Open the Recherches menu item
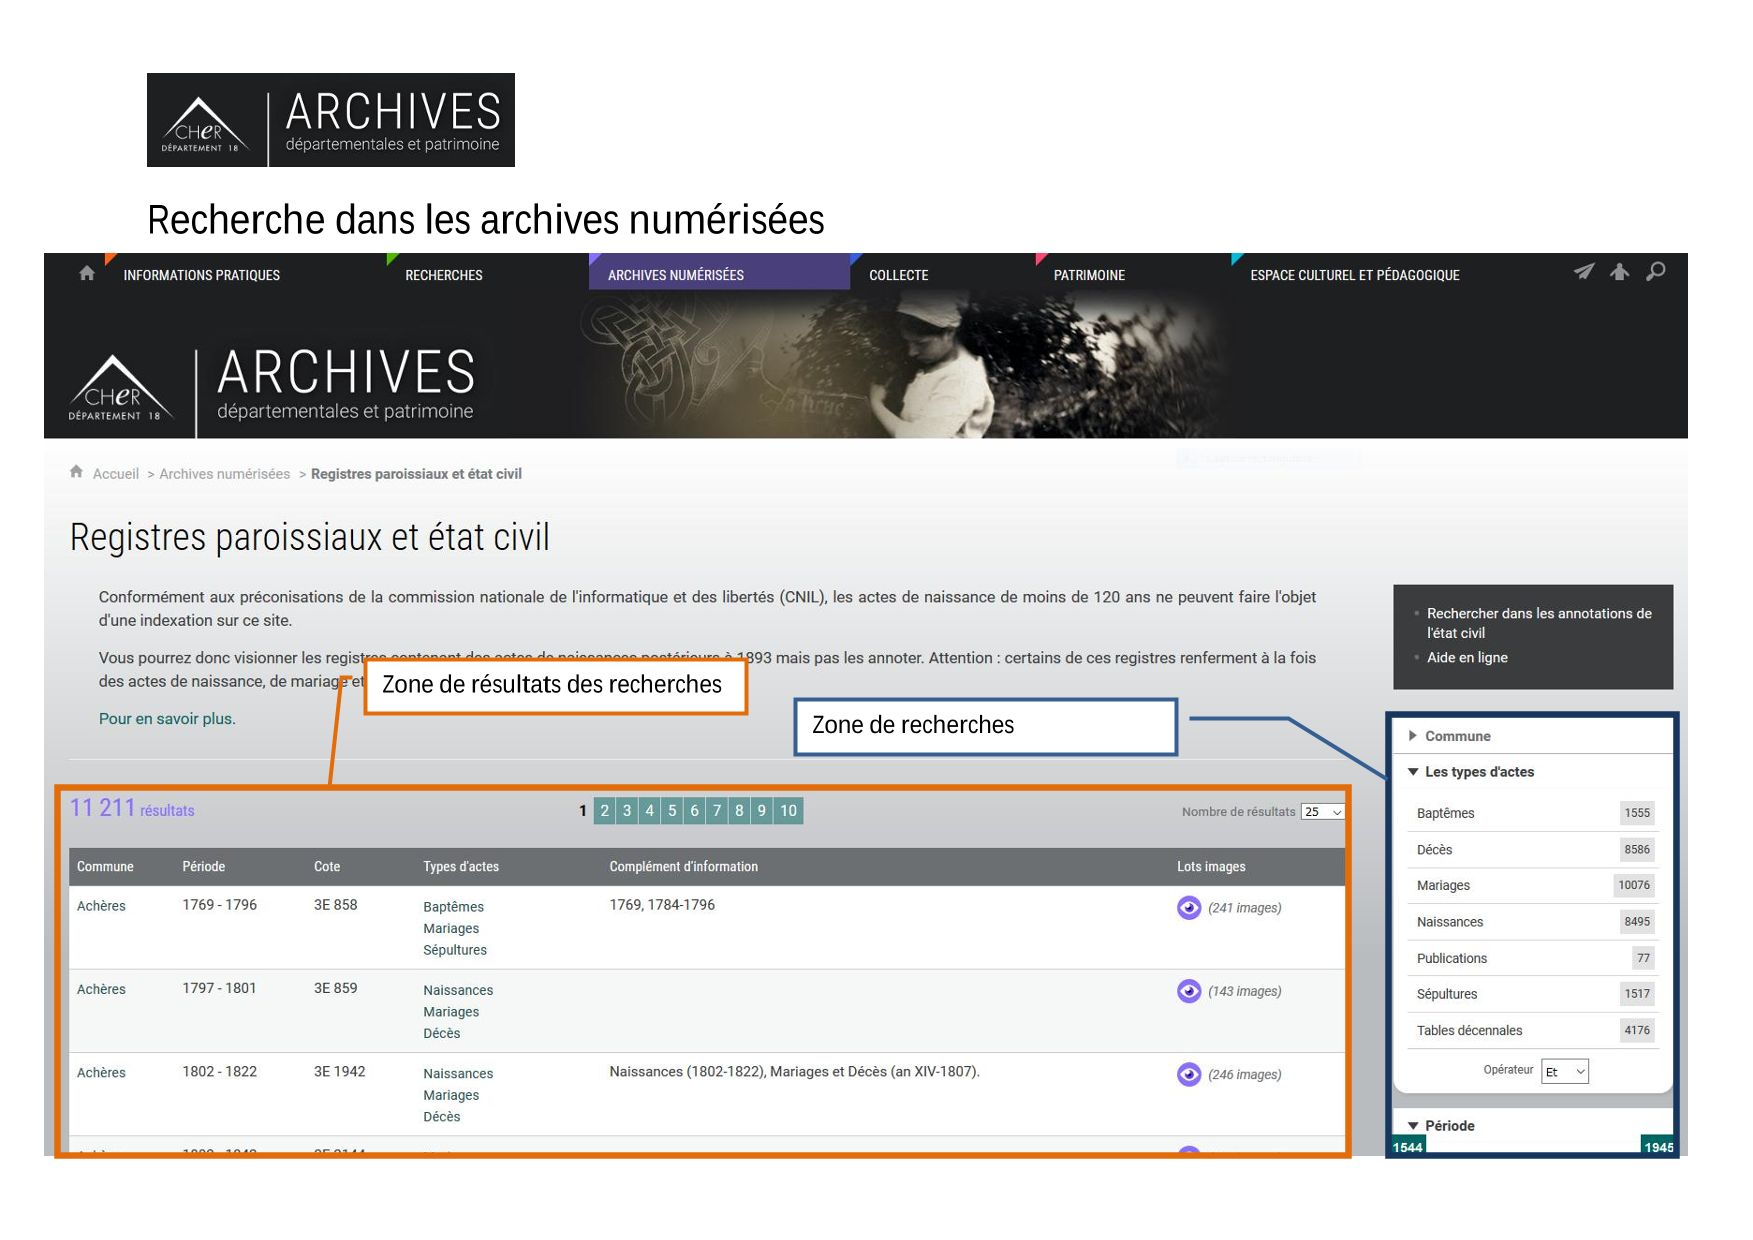Viewport: 1753px width, 1240px height. point(443,275)
